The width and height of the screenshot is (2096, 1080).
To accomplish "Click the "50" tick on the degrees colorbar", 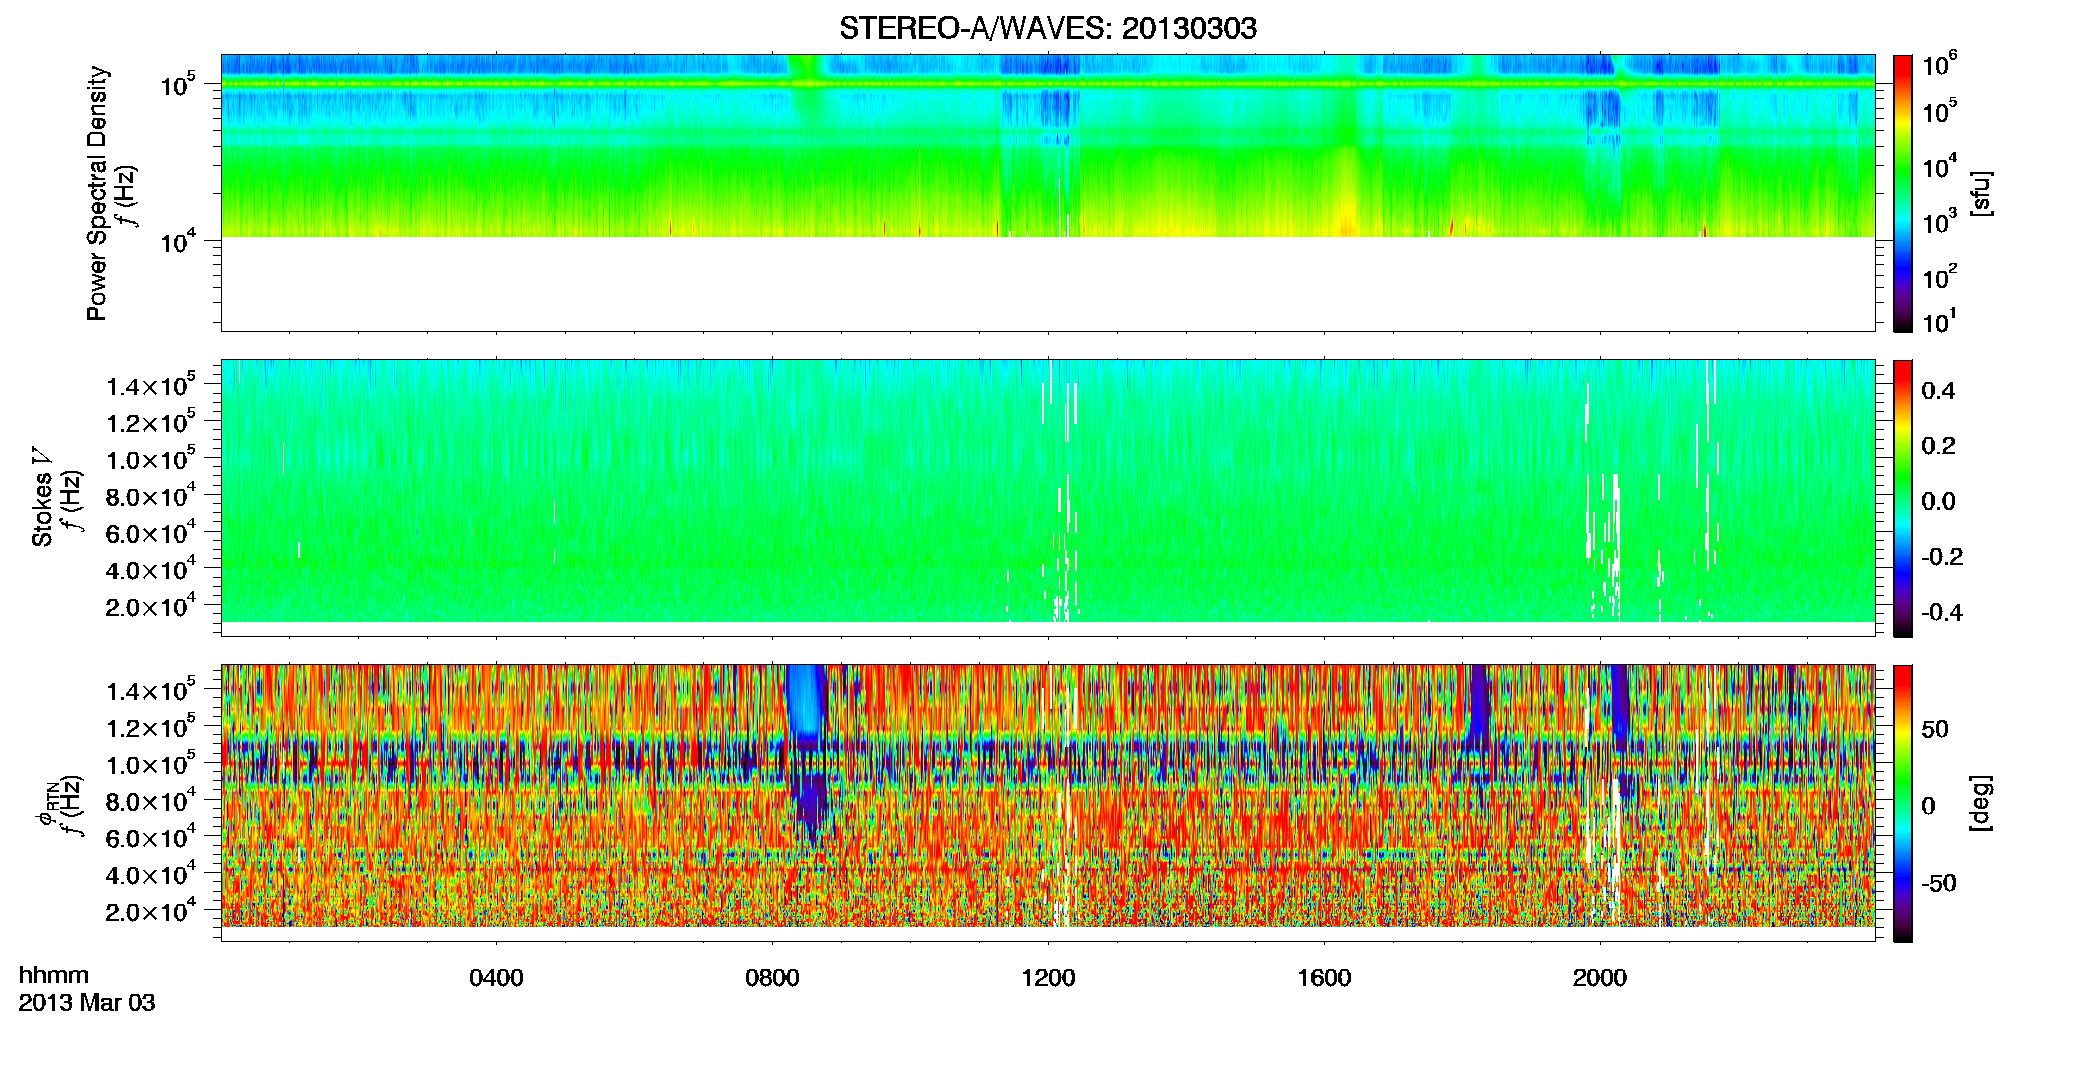I will 1935,729.
